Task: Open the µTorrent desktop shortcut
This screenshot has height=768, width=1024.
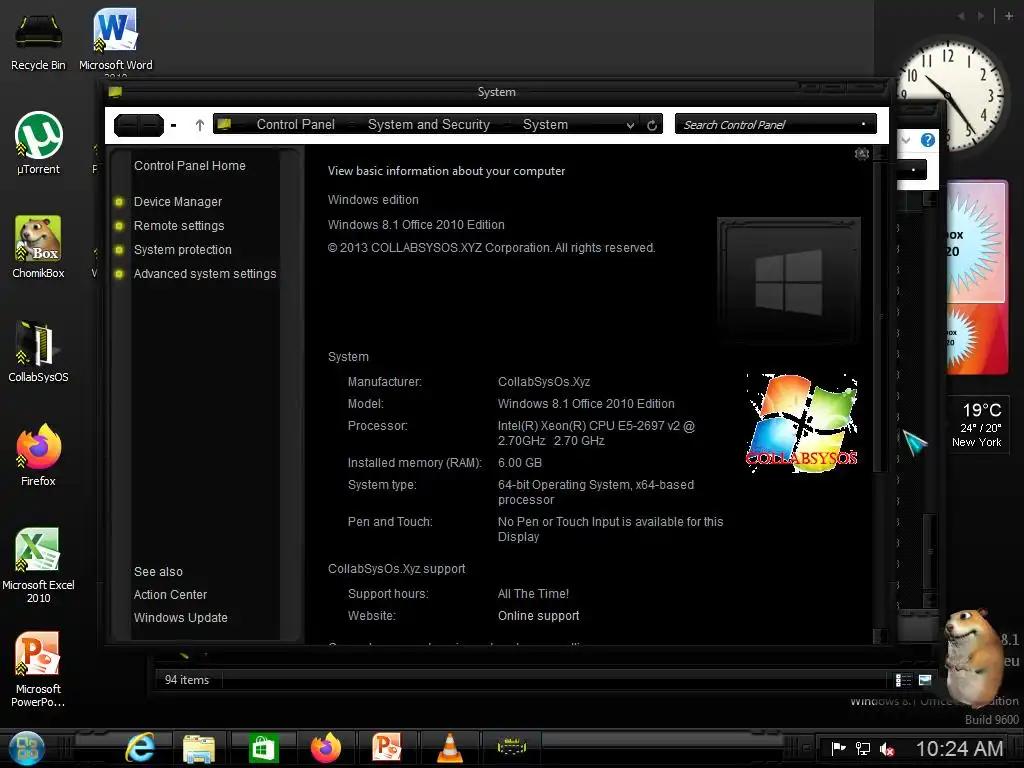Action: 39,143
